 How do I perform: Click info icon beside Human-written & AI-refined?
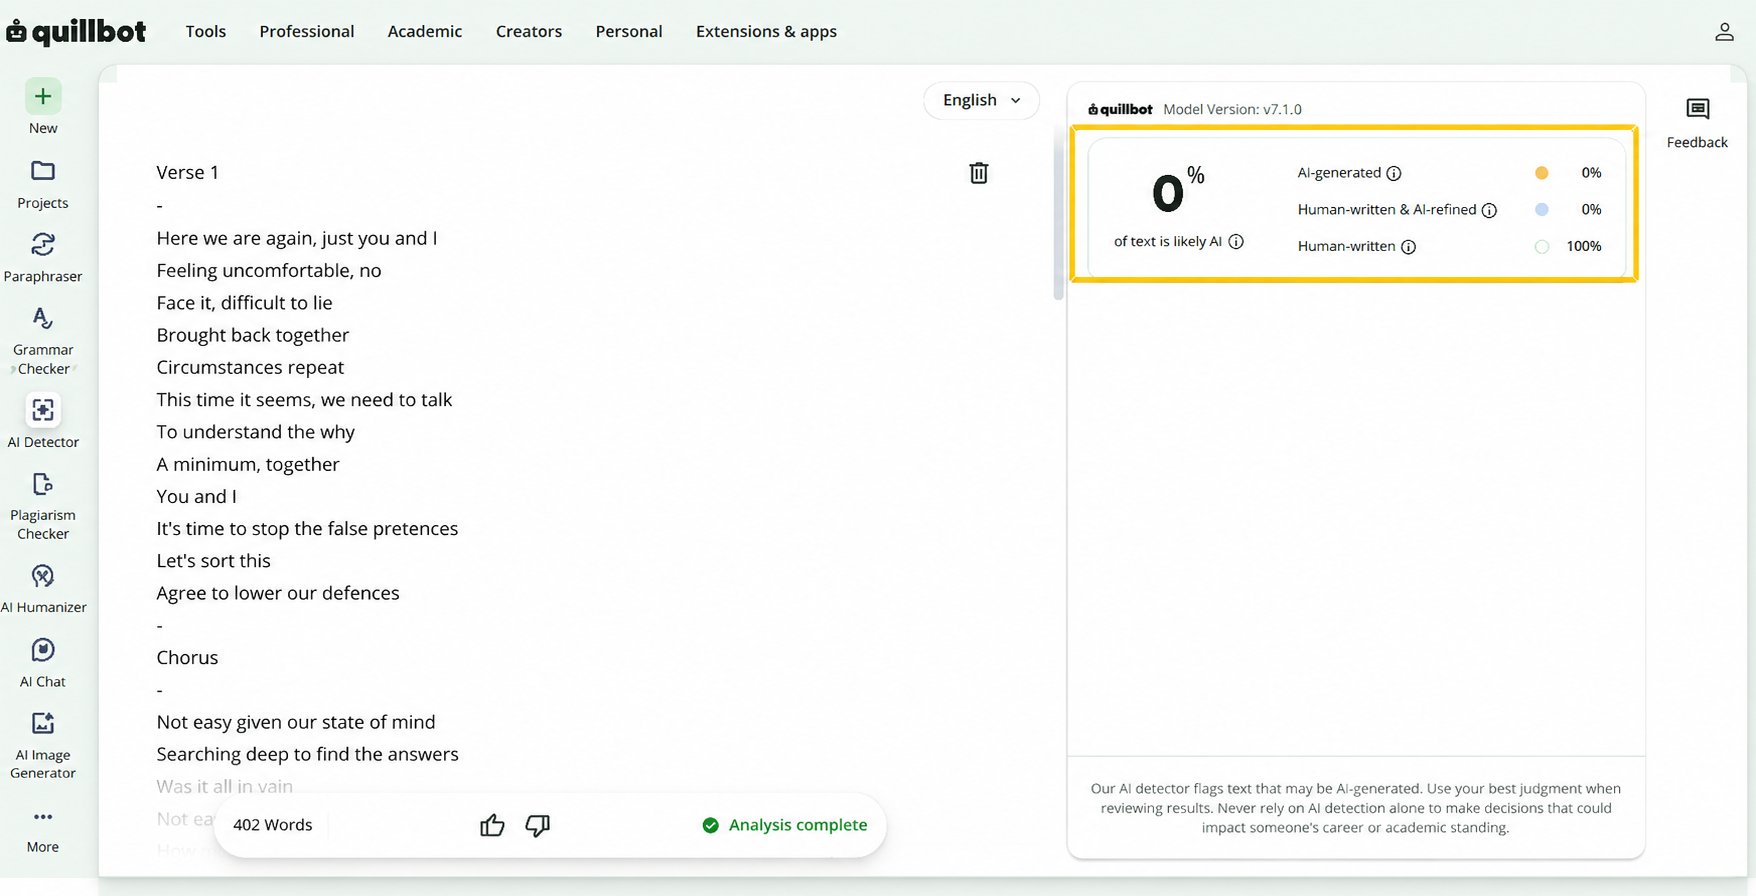[1489, 210]
